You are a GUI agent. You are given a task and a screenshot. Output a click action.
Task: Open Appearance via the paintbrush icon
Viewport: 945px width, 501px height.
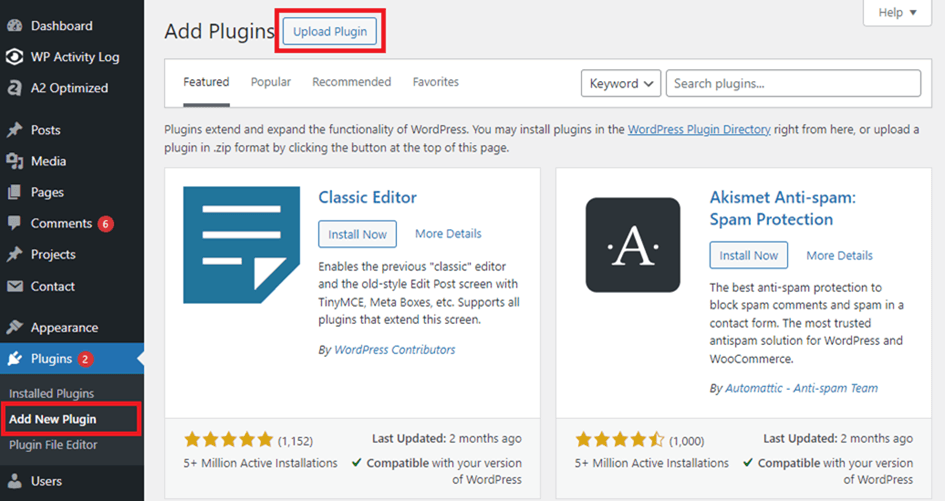pyautogui.click(x=14, y=327)
